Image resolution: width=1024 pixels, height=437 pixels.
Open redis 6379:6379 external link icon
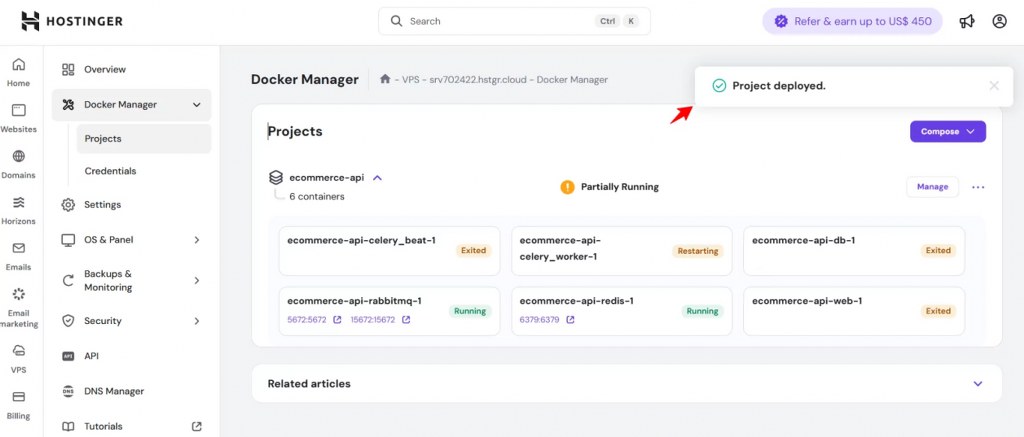click(x=570, y=320)
